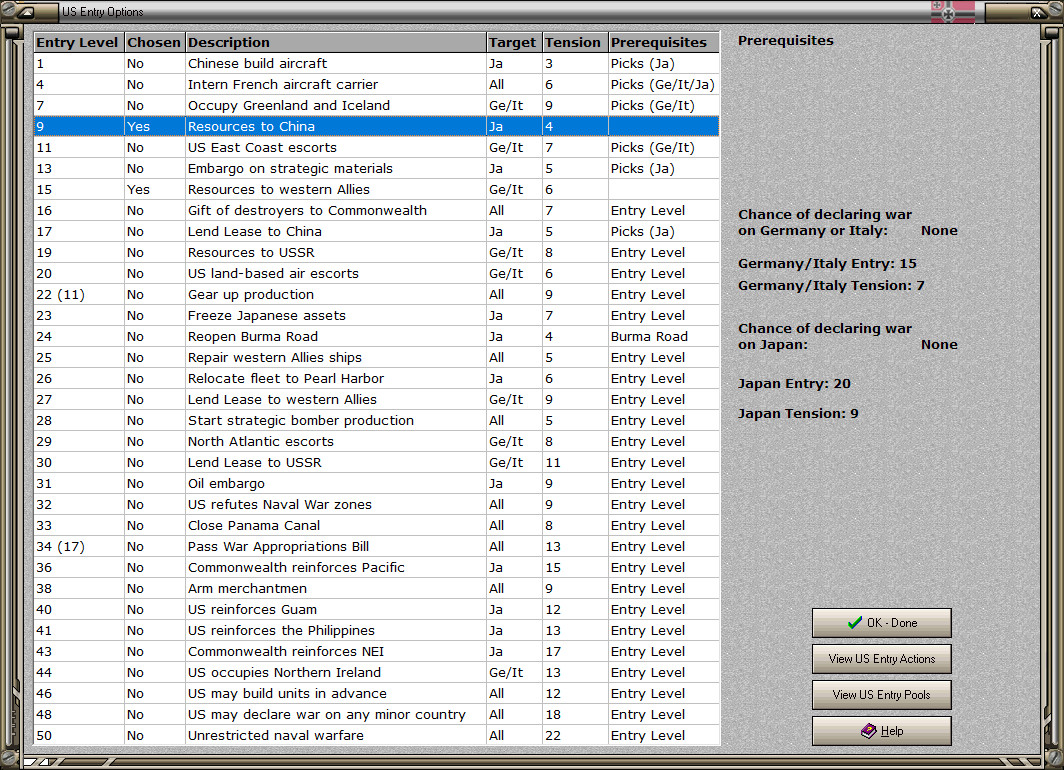Select Start strategic bomber production row

tap(377, 421)
